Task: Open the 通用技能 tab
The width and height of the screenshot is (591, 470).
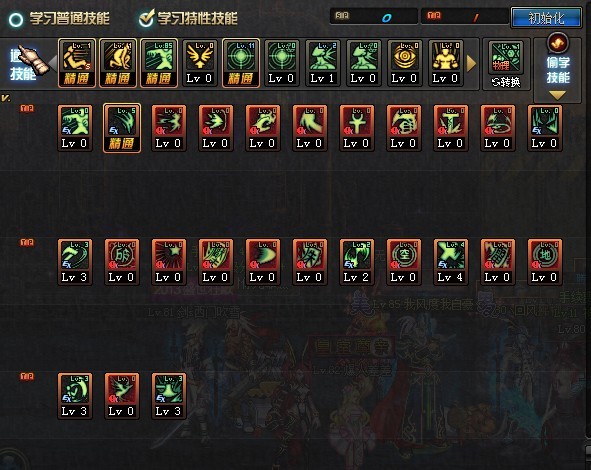Action: 23,64
